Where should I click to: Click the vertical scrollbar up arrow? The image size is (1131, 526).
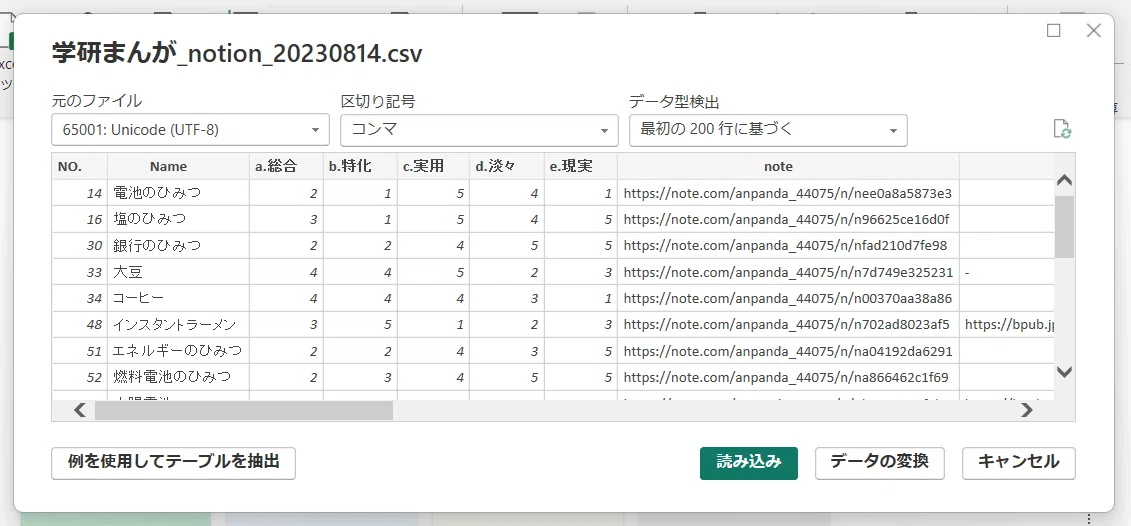pos(1064,180)
